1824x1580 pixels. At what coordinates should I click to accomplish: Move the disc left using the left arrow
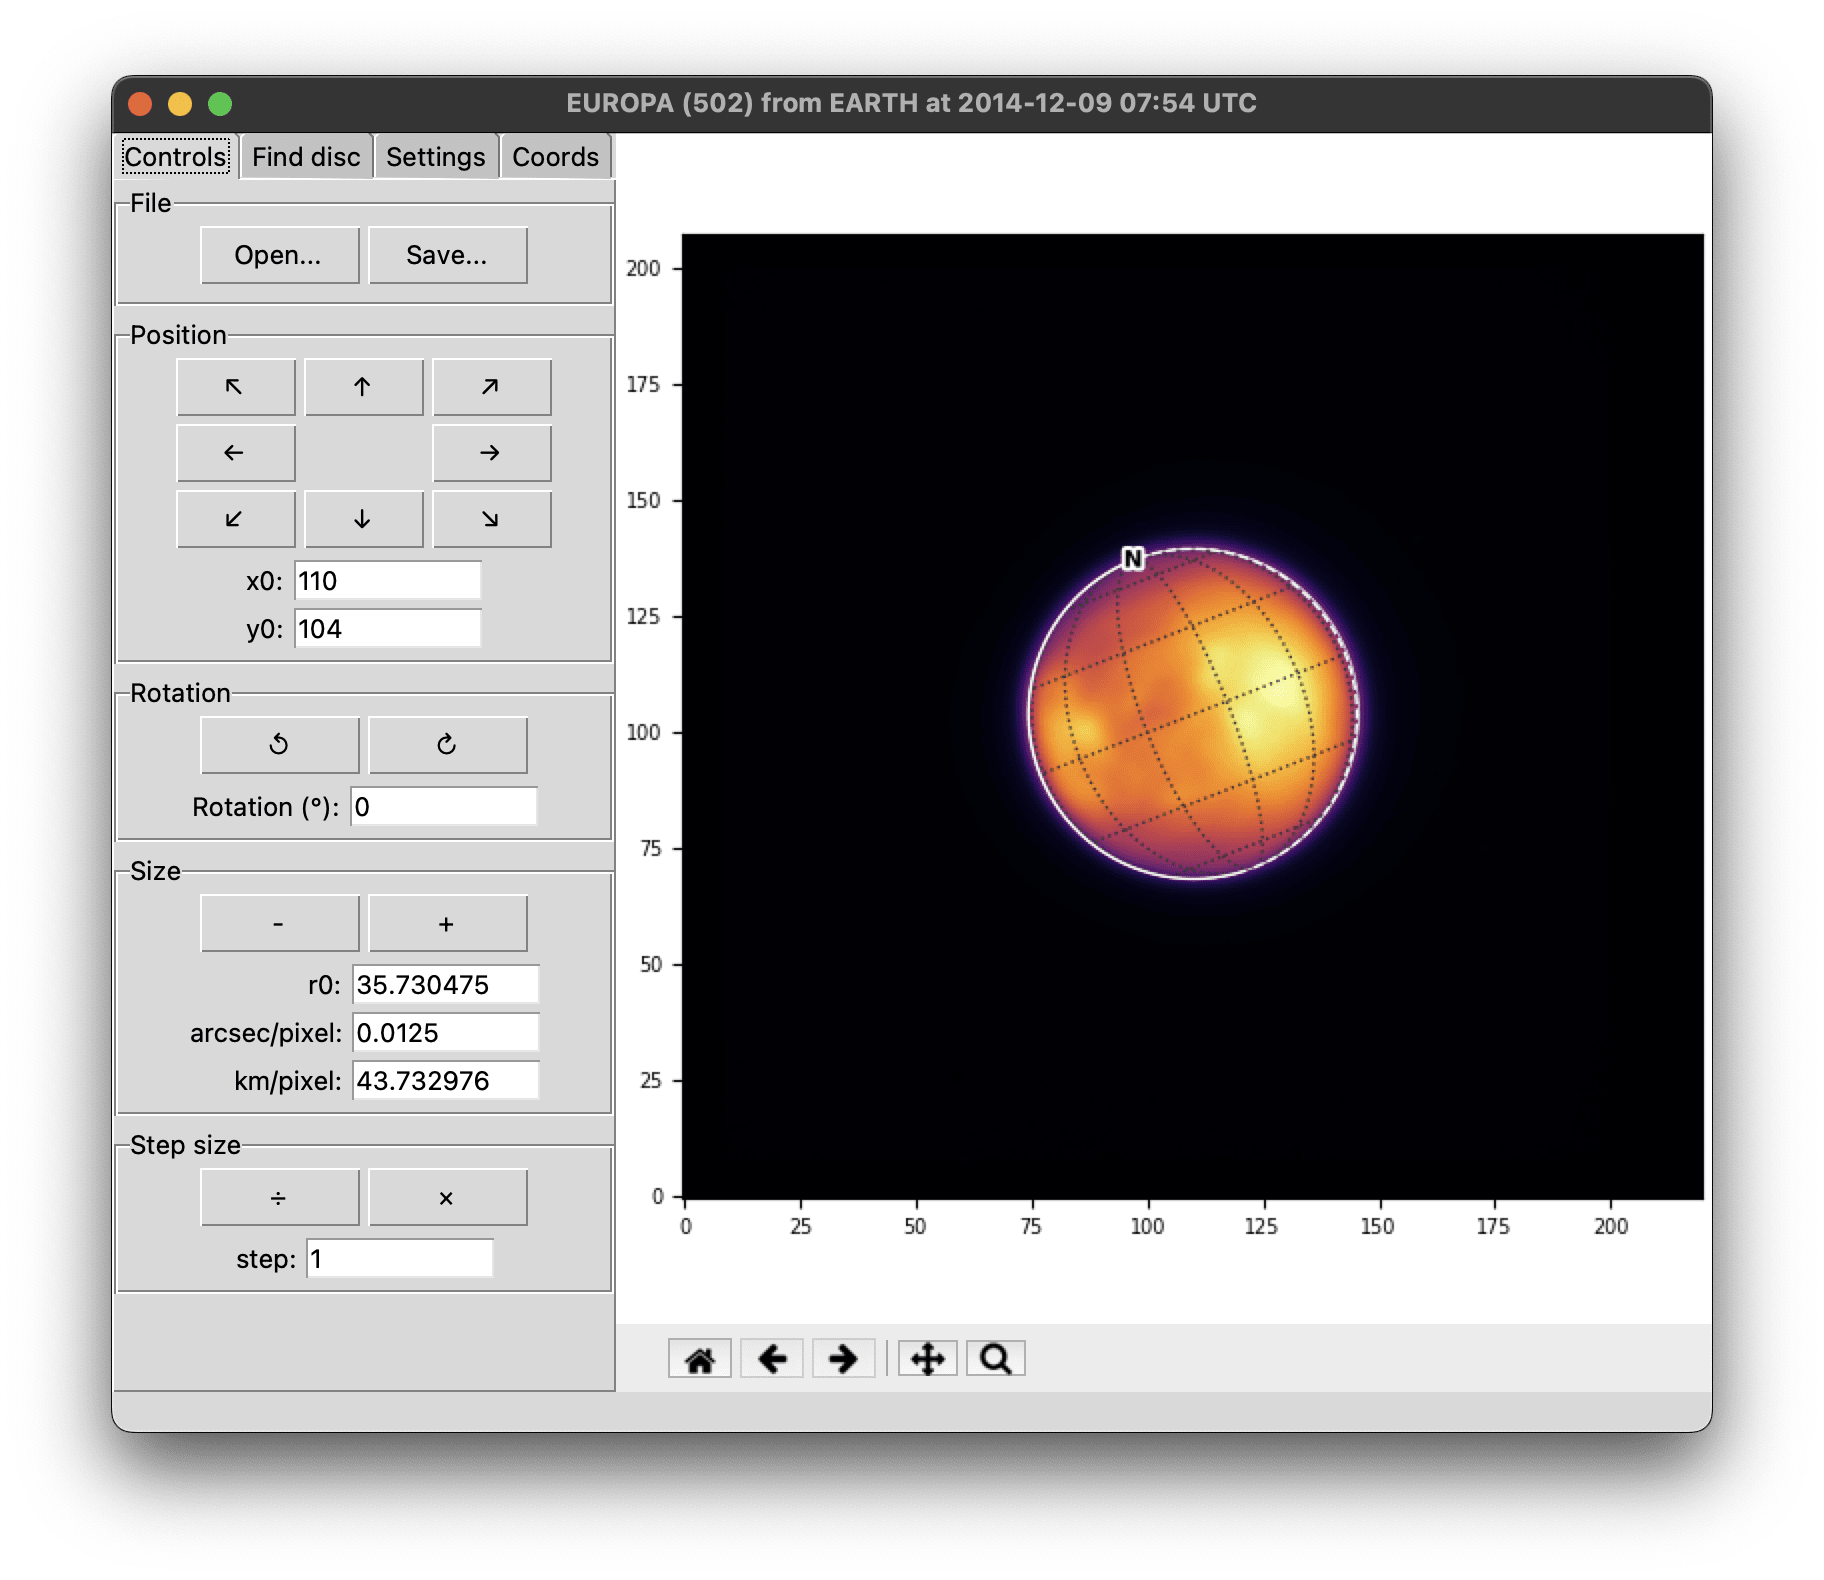(236, 452)
